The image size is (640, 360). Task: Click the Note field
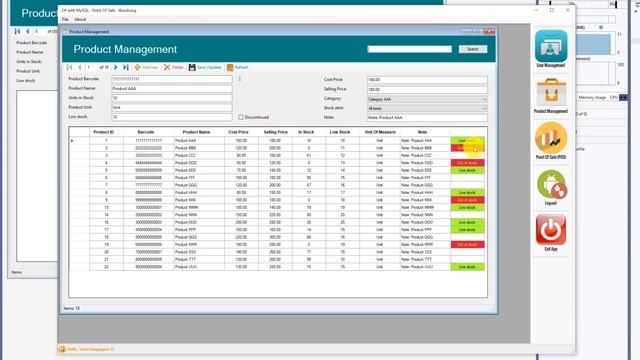tap(427, 118)
